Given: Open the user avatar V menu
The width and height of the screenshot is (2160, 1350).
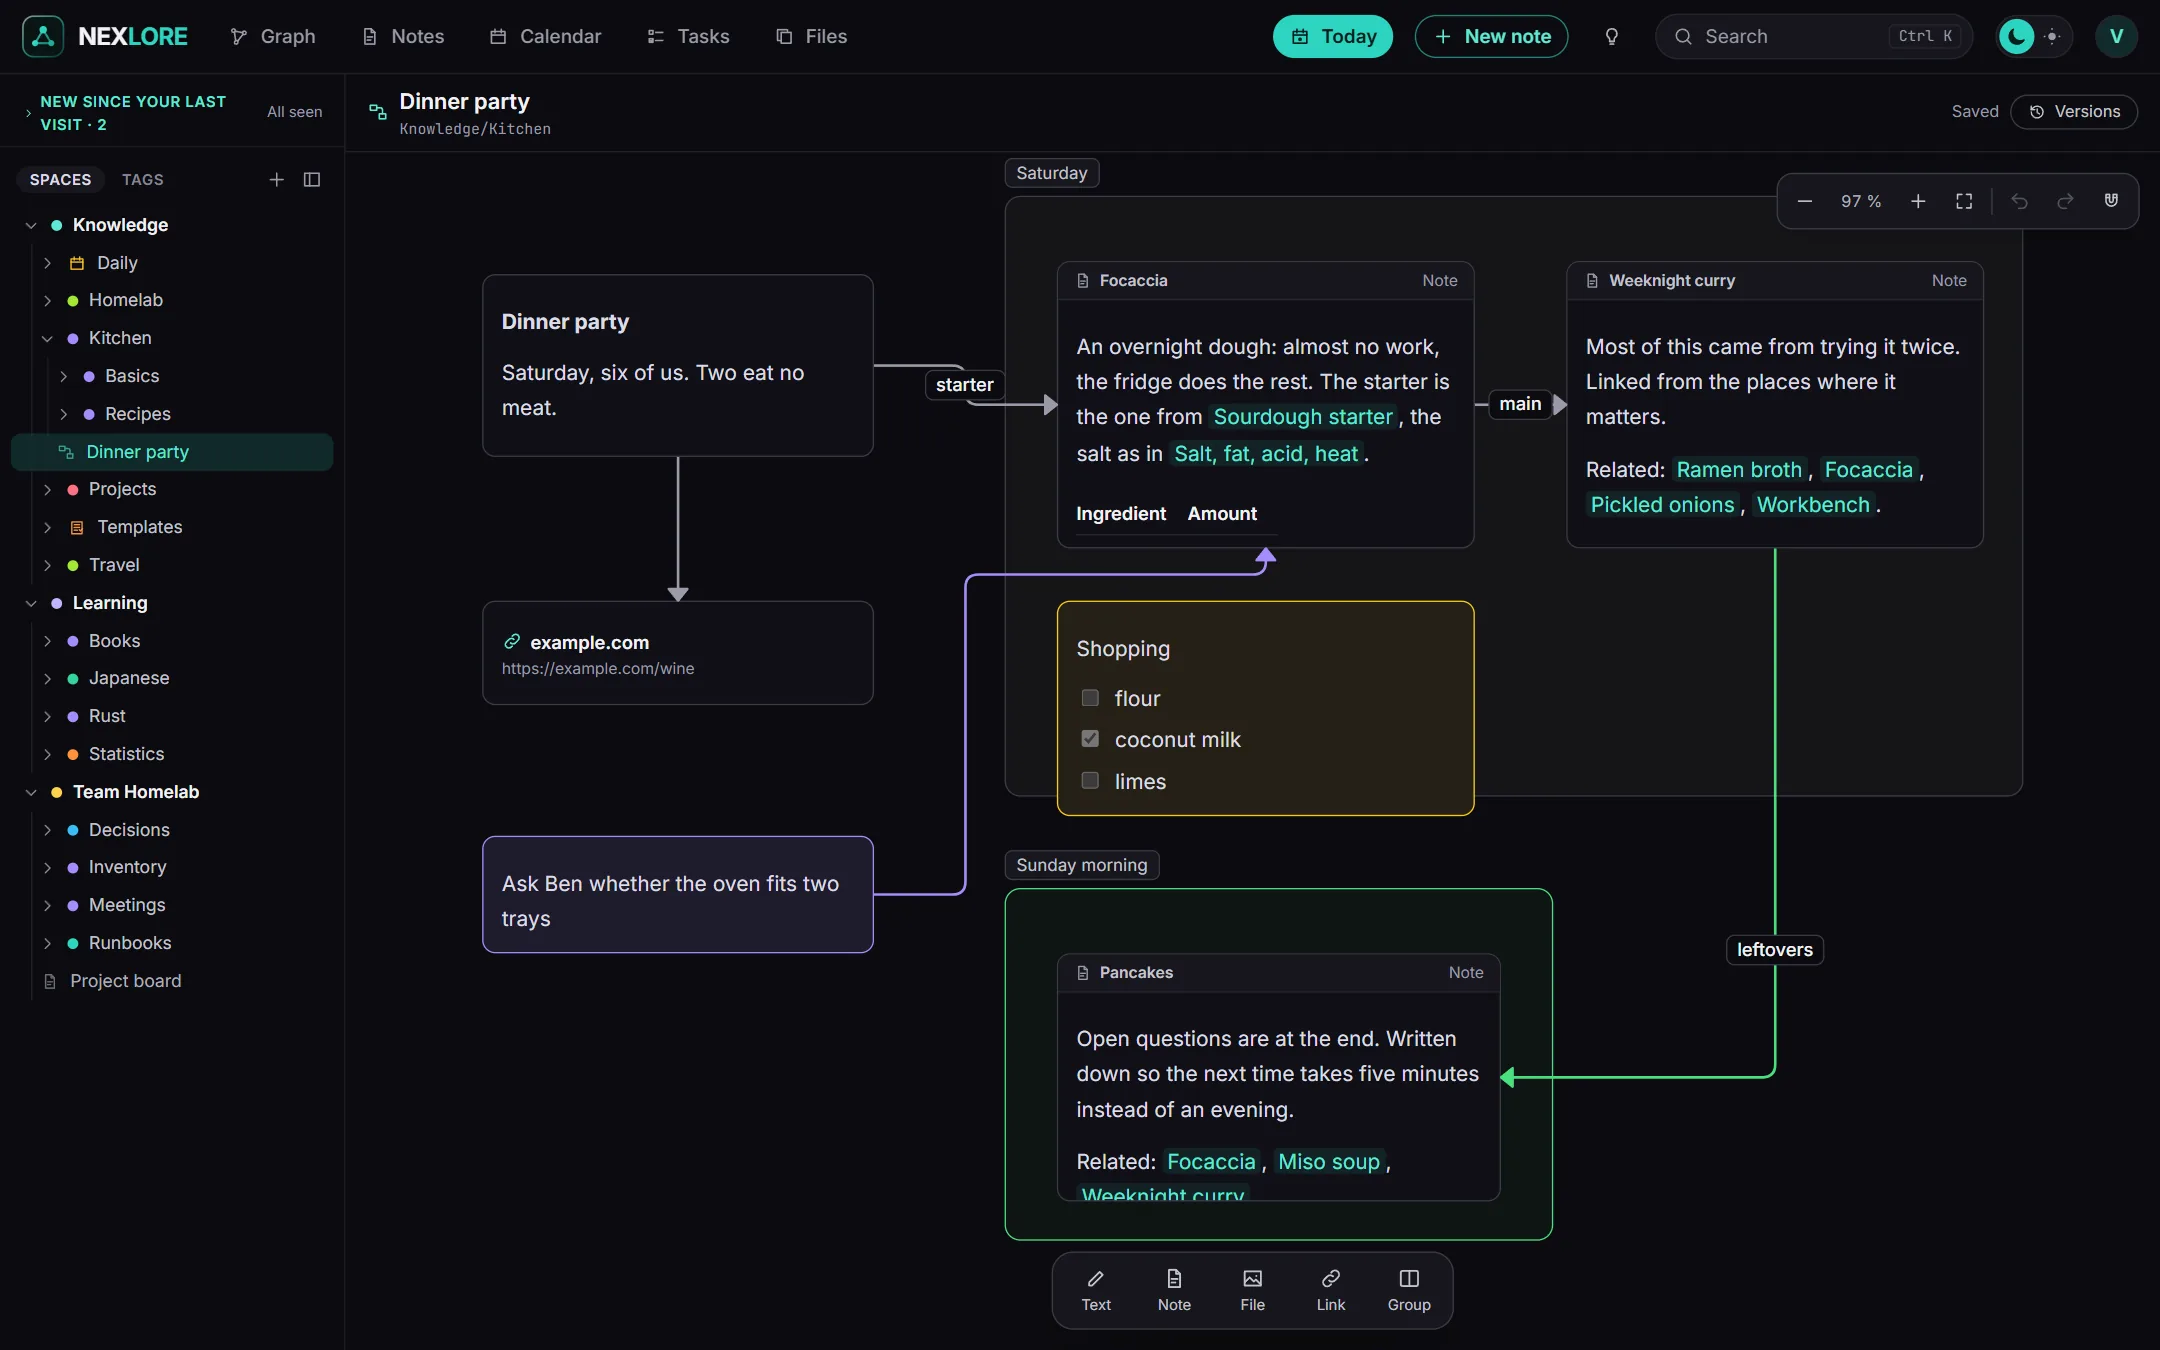Looking at the screenshot, I should coord(2116,36).
